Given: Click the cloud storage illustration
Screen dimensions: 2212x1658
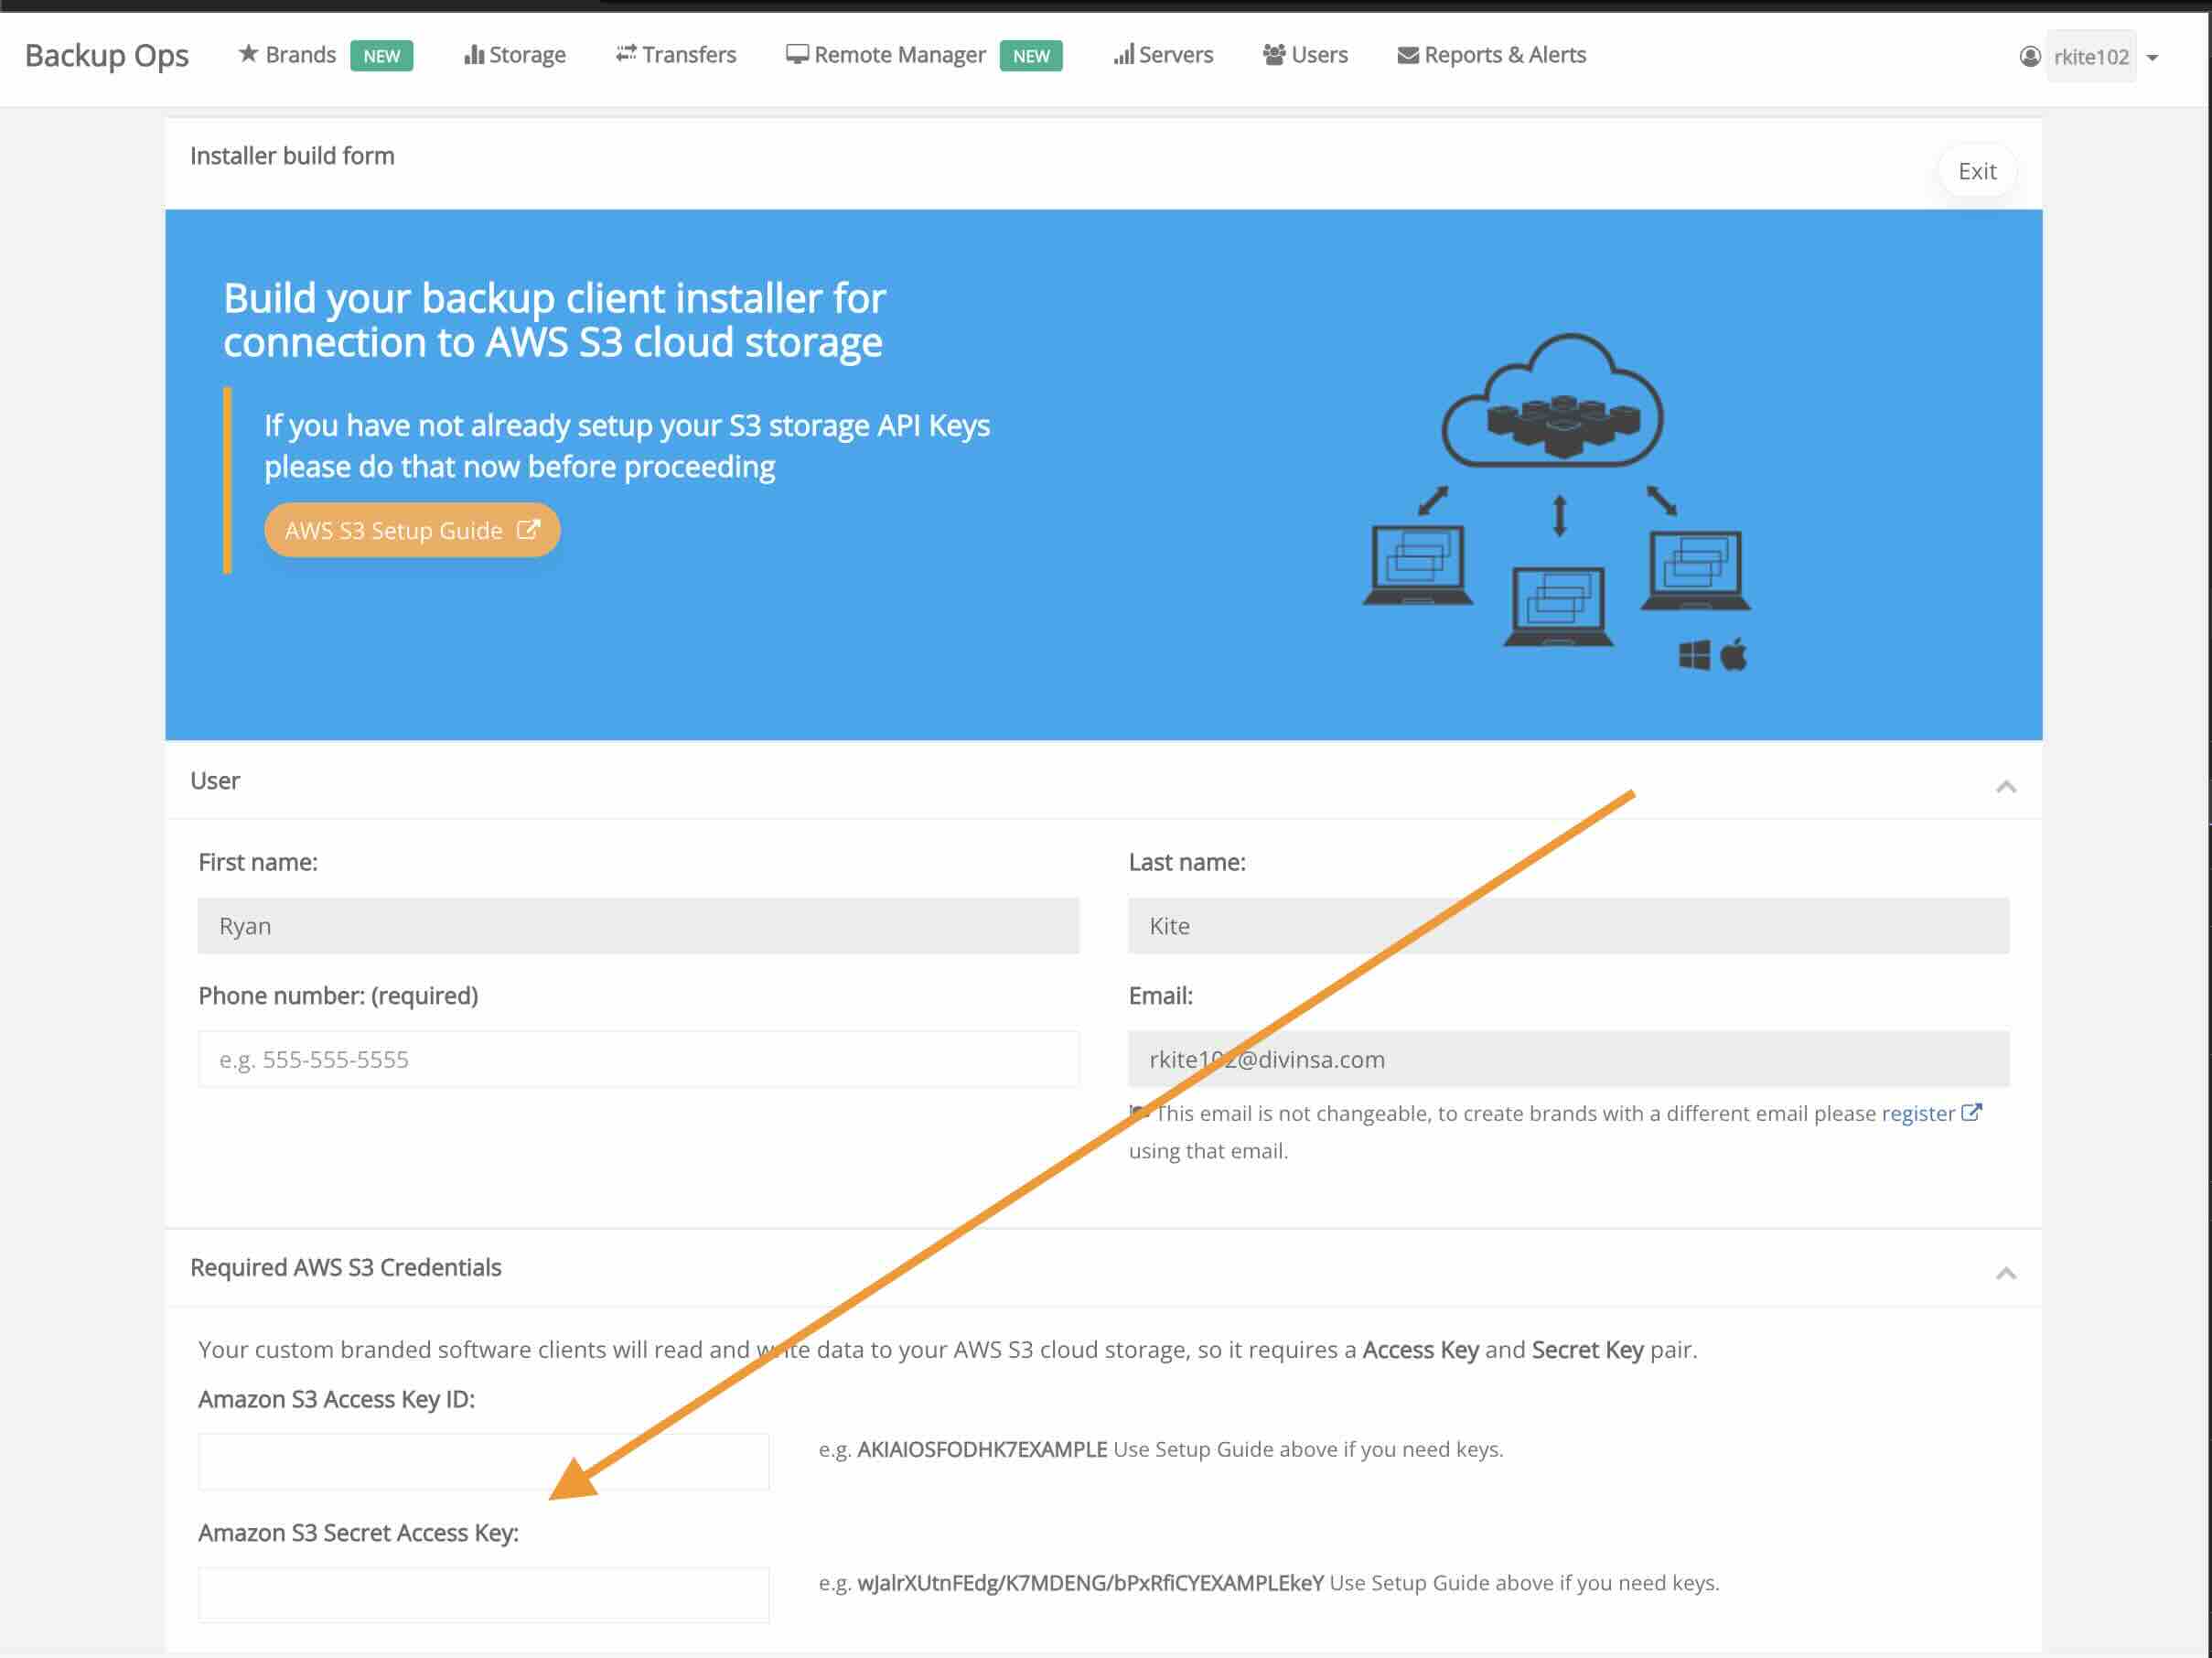Looking at the screenshot, I should (x=1557, y=502).
